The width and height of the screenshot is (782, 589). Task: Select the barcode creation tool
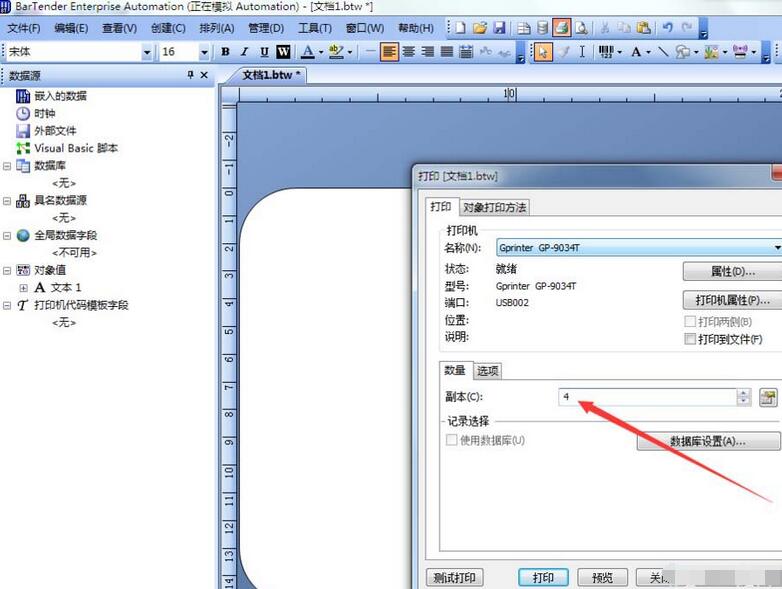tap(607, 52)
